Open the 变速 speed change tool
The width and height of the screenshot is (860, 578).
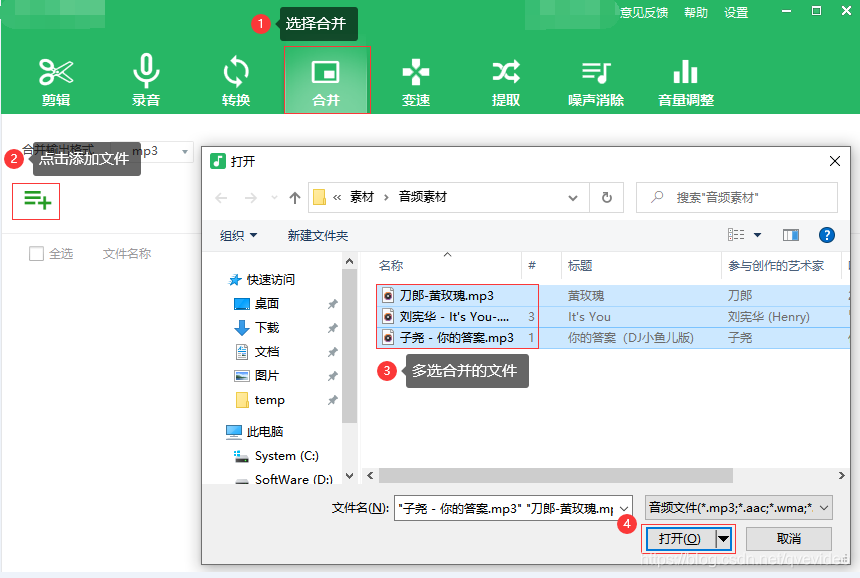click(416, 81)
